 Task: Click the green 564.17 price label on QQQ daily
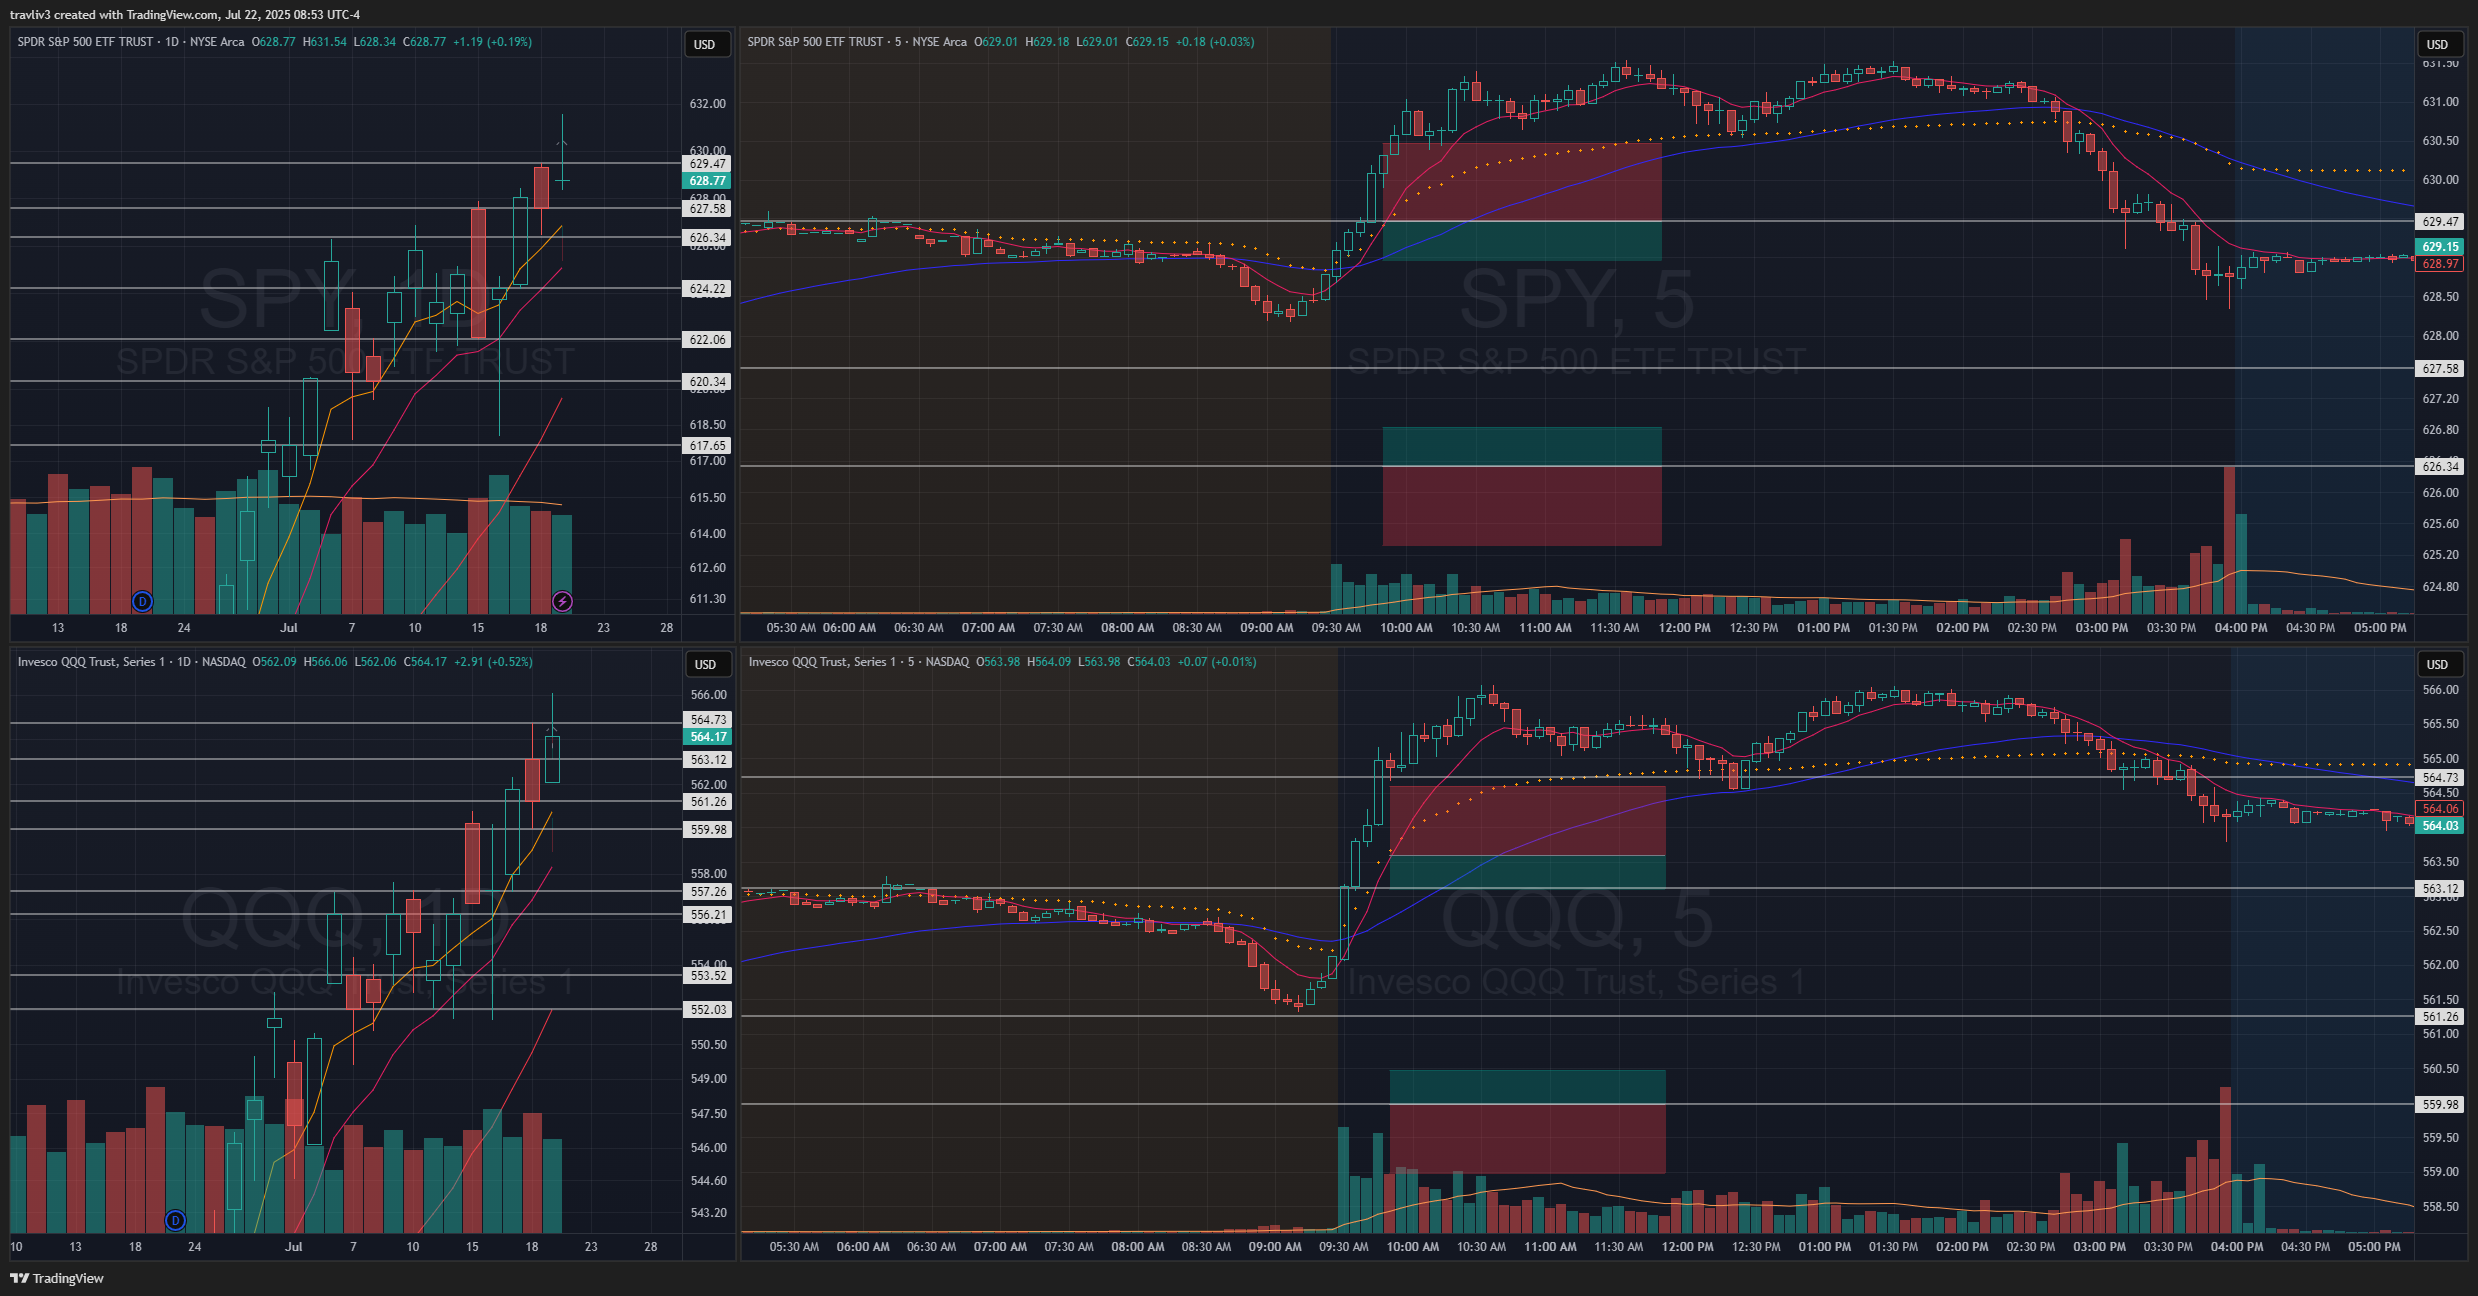pos(707,737)
